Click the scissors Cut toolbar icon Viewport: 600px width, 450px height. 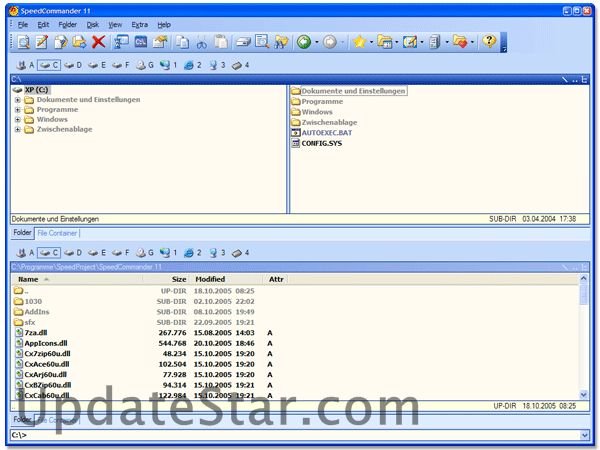pyautogui.click(x=202, y=42)
